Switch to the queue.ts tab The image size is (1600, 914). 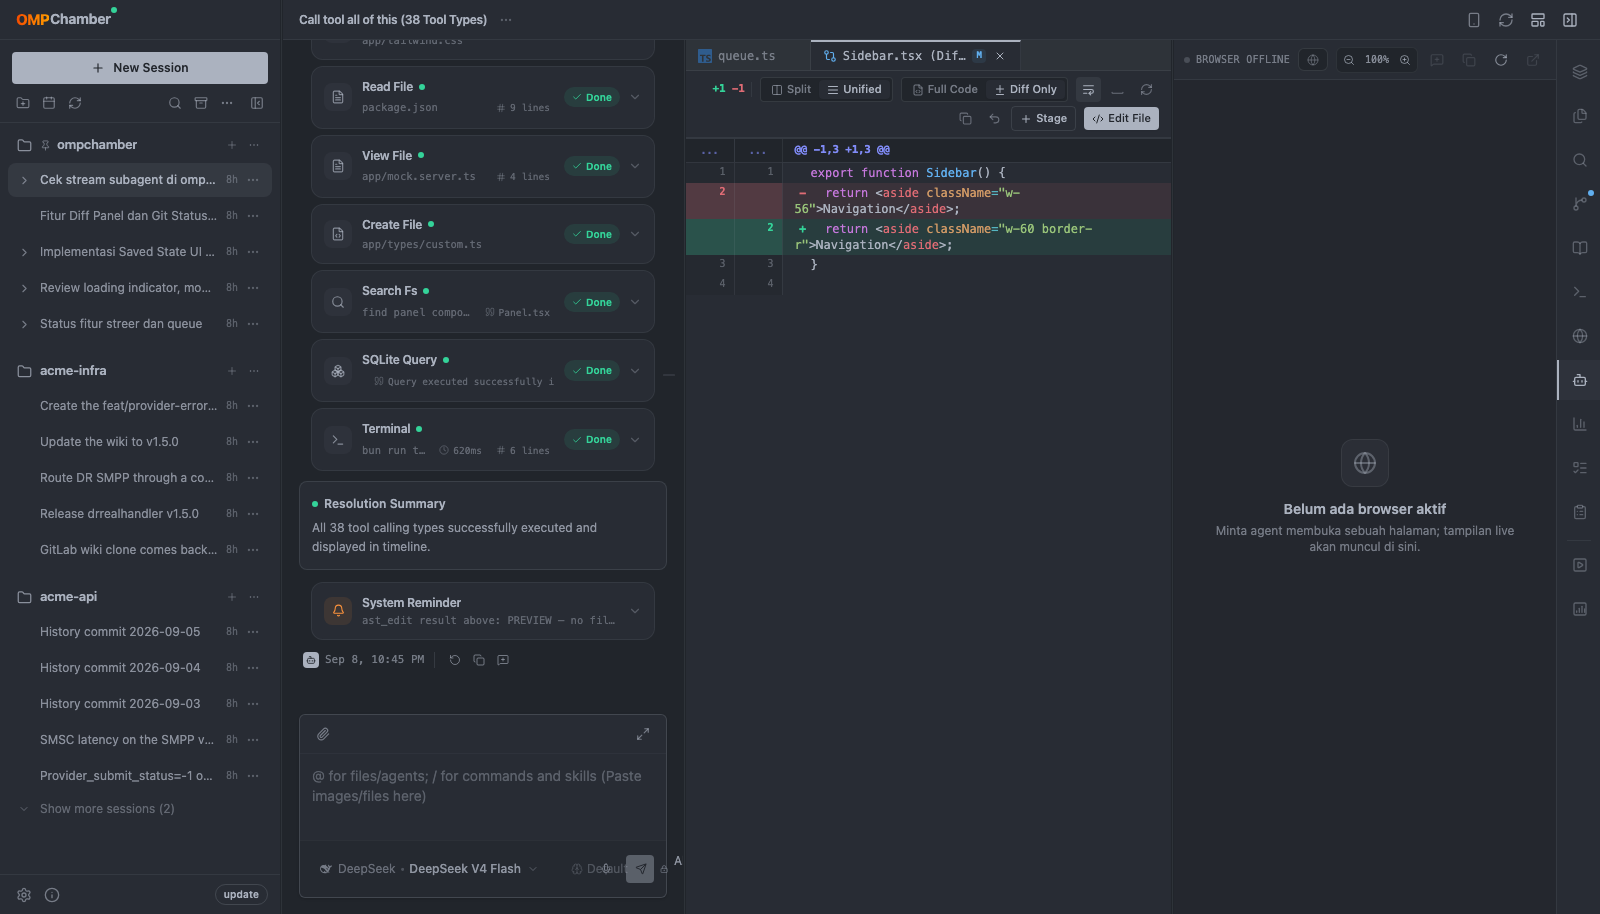747,56
